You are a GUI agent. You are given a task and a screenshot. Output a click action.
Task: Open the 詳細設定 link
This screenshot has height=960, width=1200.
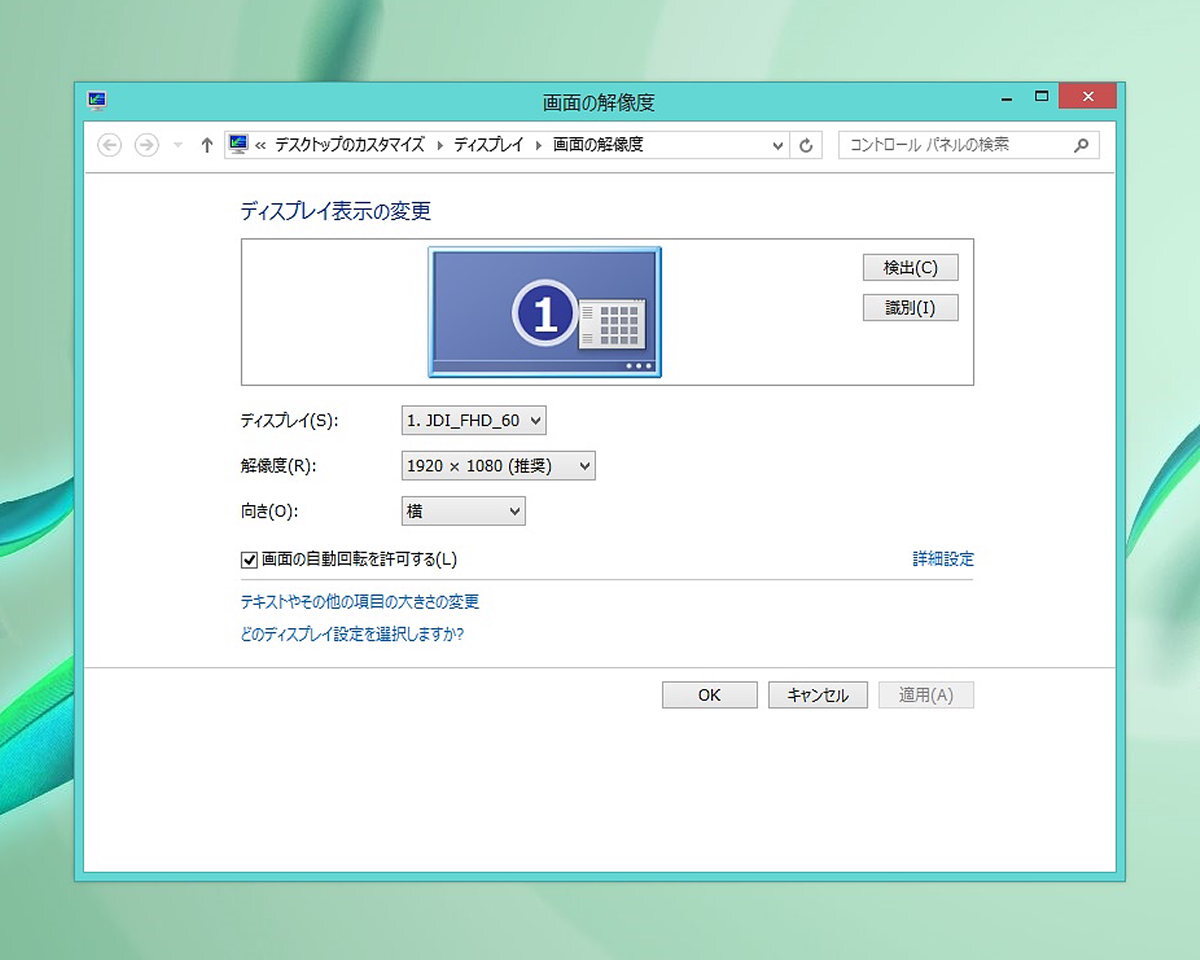click(x=943, y=559)
